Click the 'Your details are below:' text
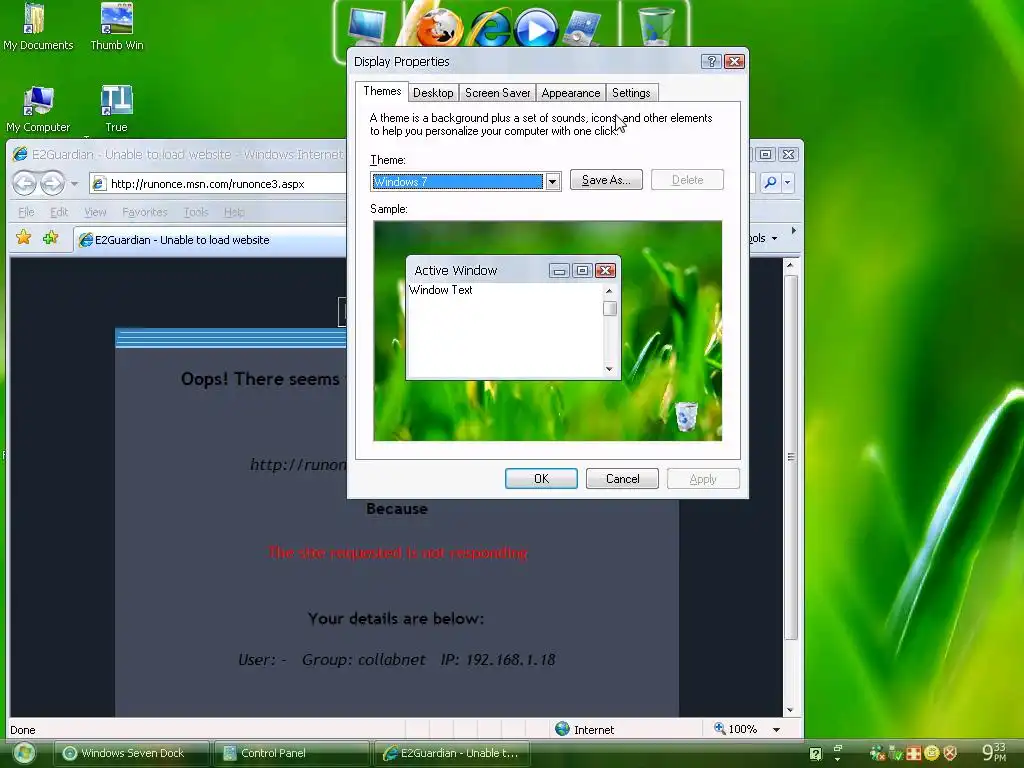 [x=396, y=618]
